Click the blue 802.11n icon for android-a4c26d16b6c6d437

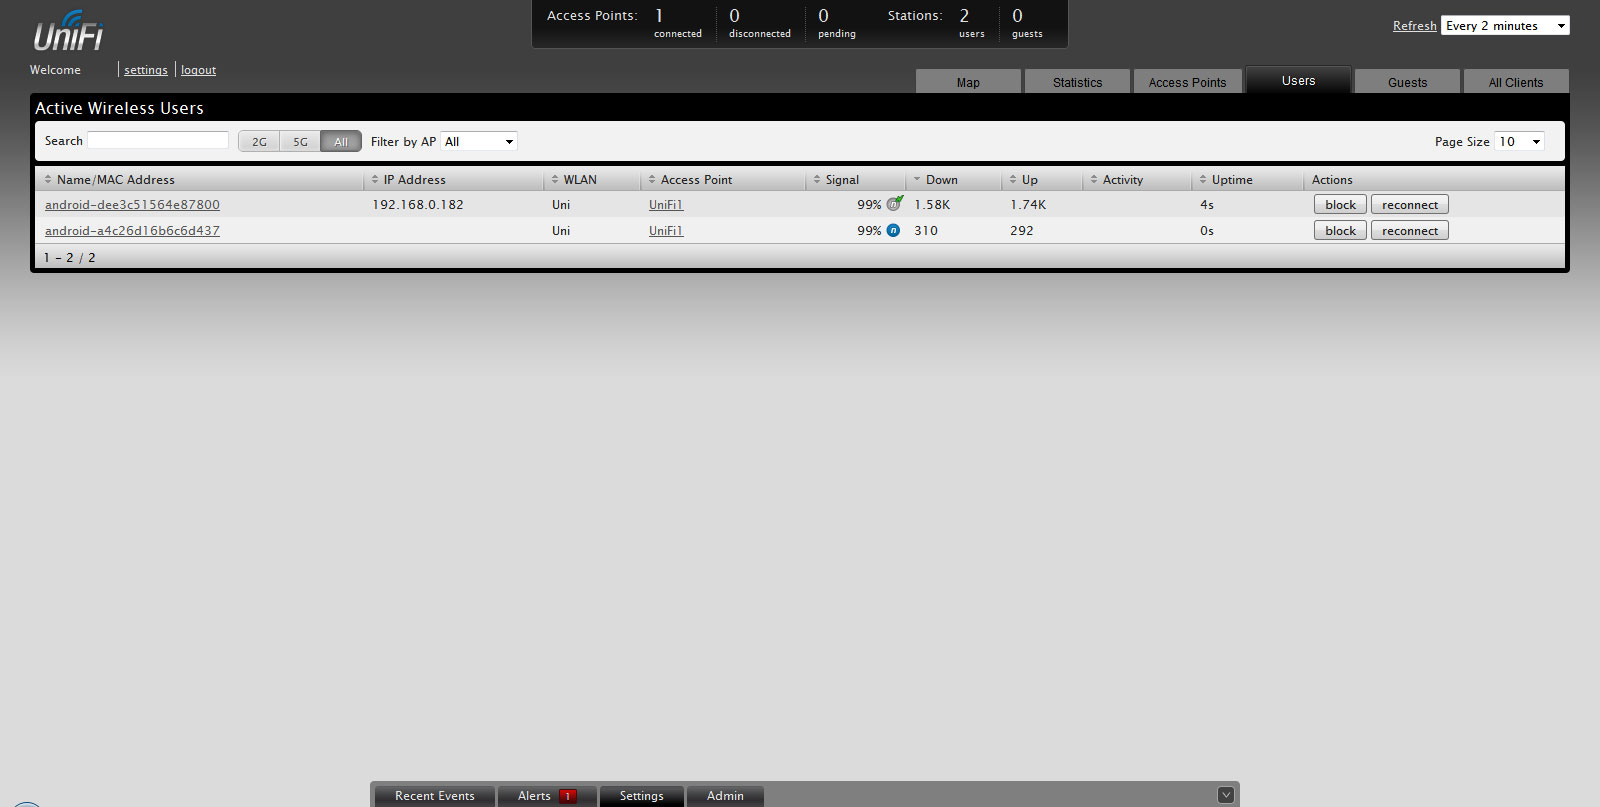[893, 230]
